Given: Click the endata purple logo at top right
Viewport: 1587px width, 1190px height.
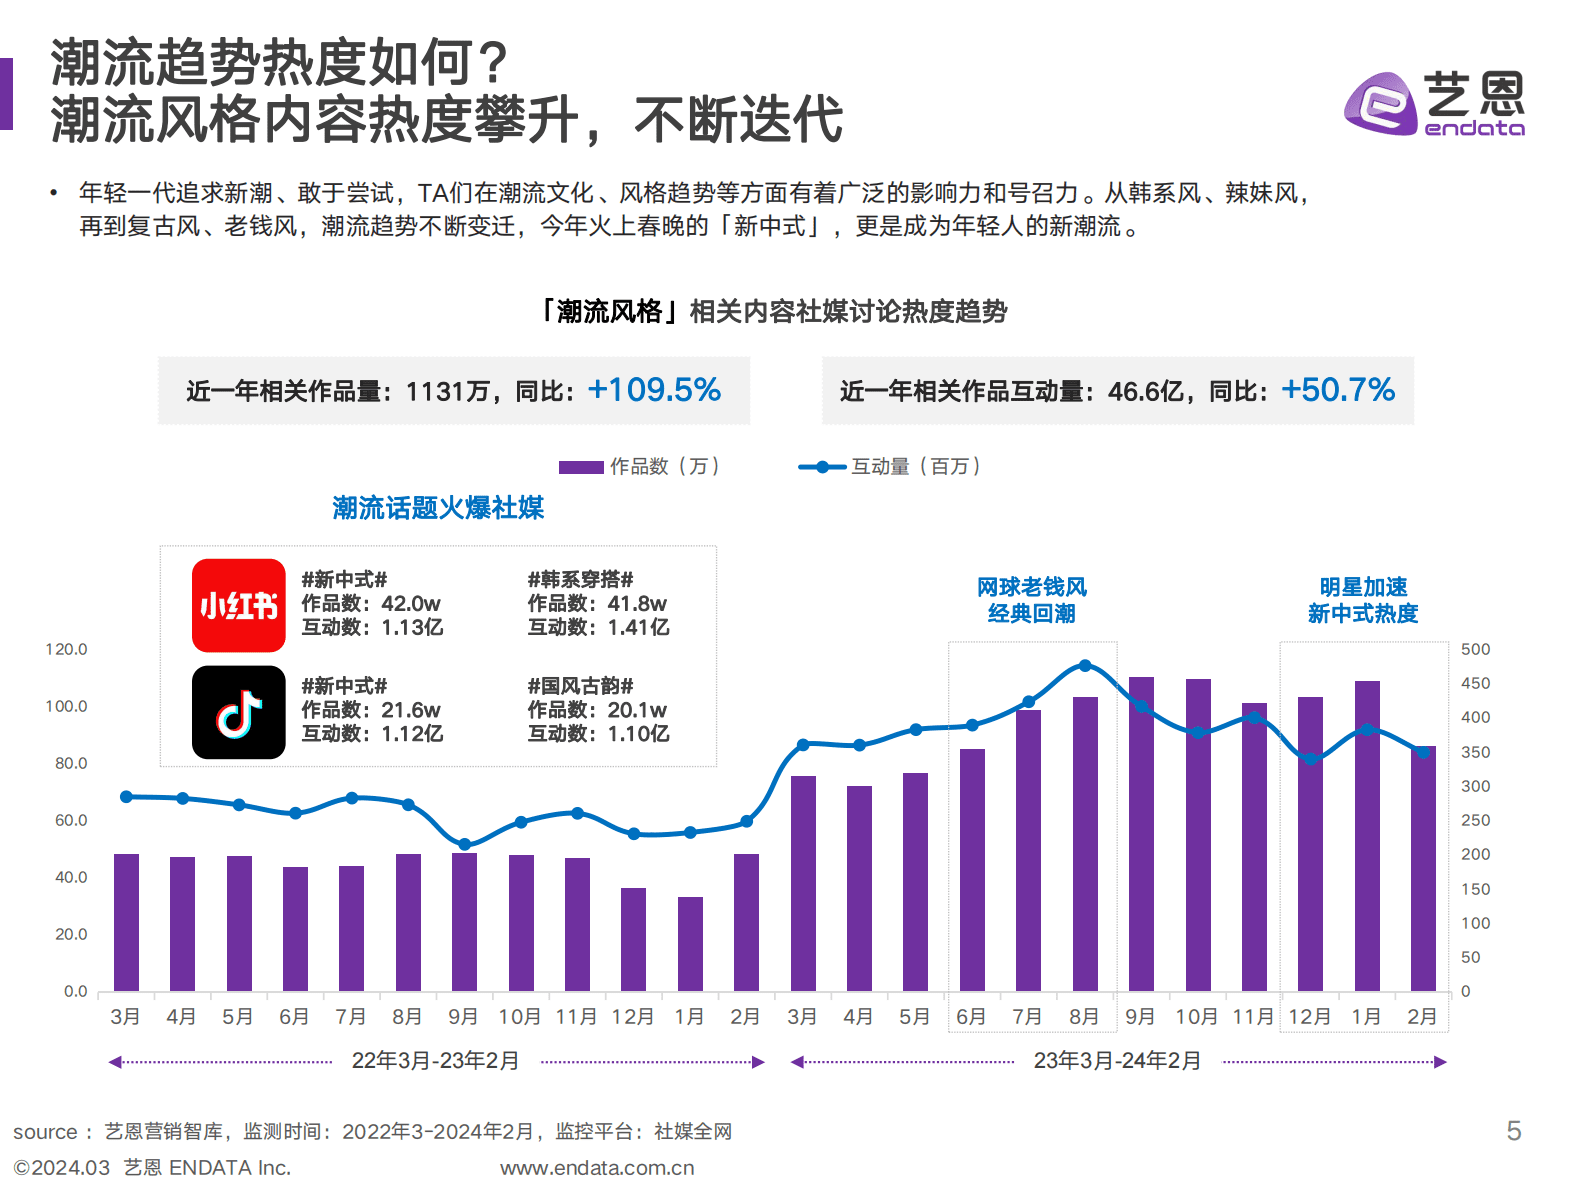Looking at the screenshot, I should (x=1435, y=103).
